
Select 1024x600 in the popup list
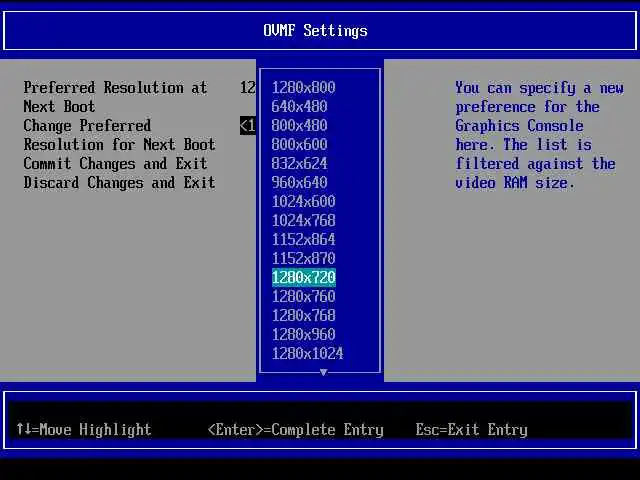[x=303, y=201]
